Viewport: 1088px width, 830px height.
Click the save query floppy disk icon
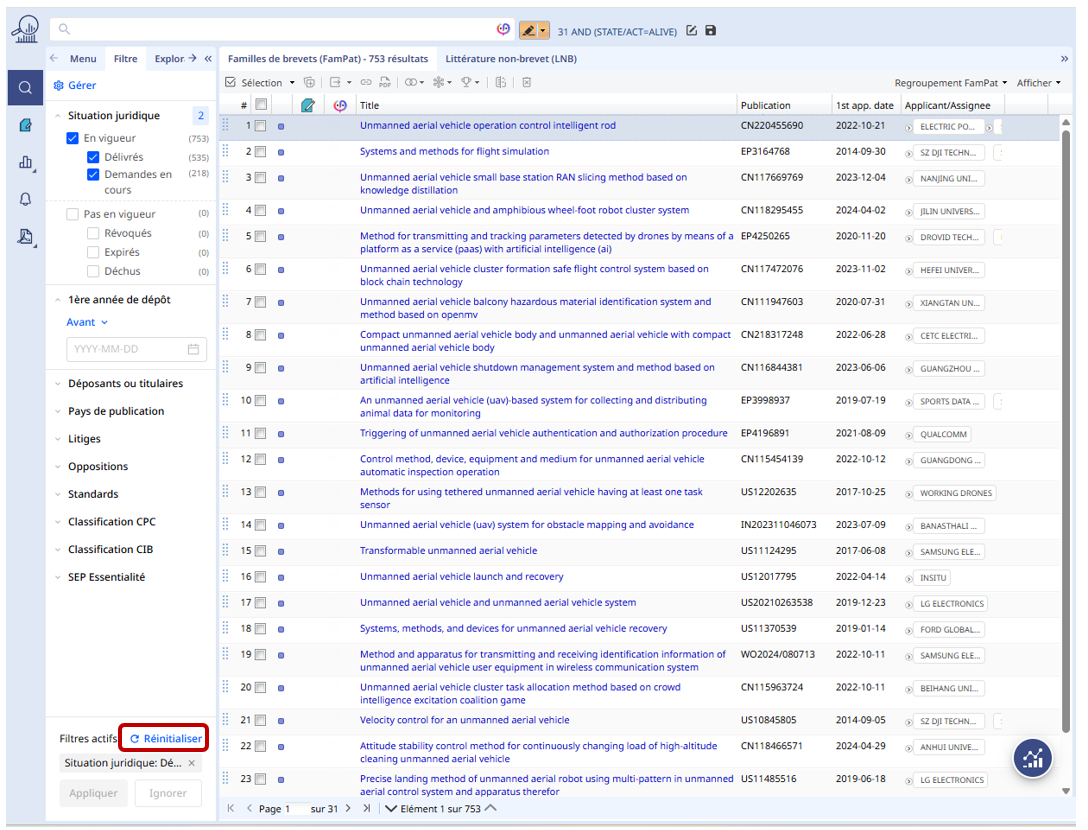(711, 31)
